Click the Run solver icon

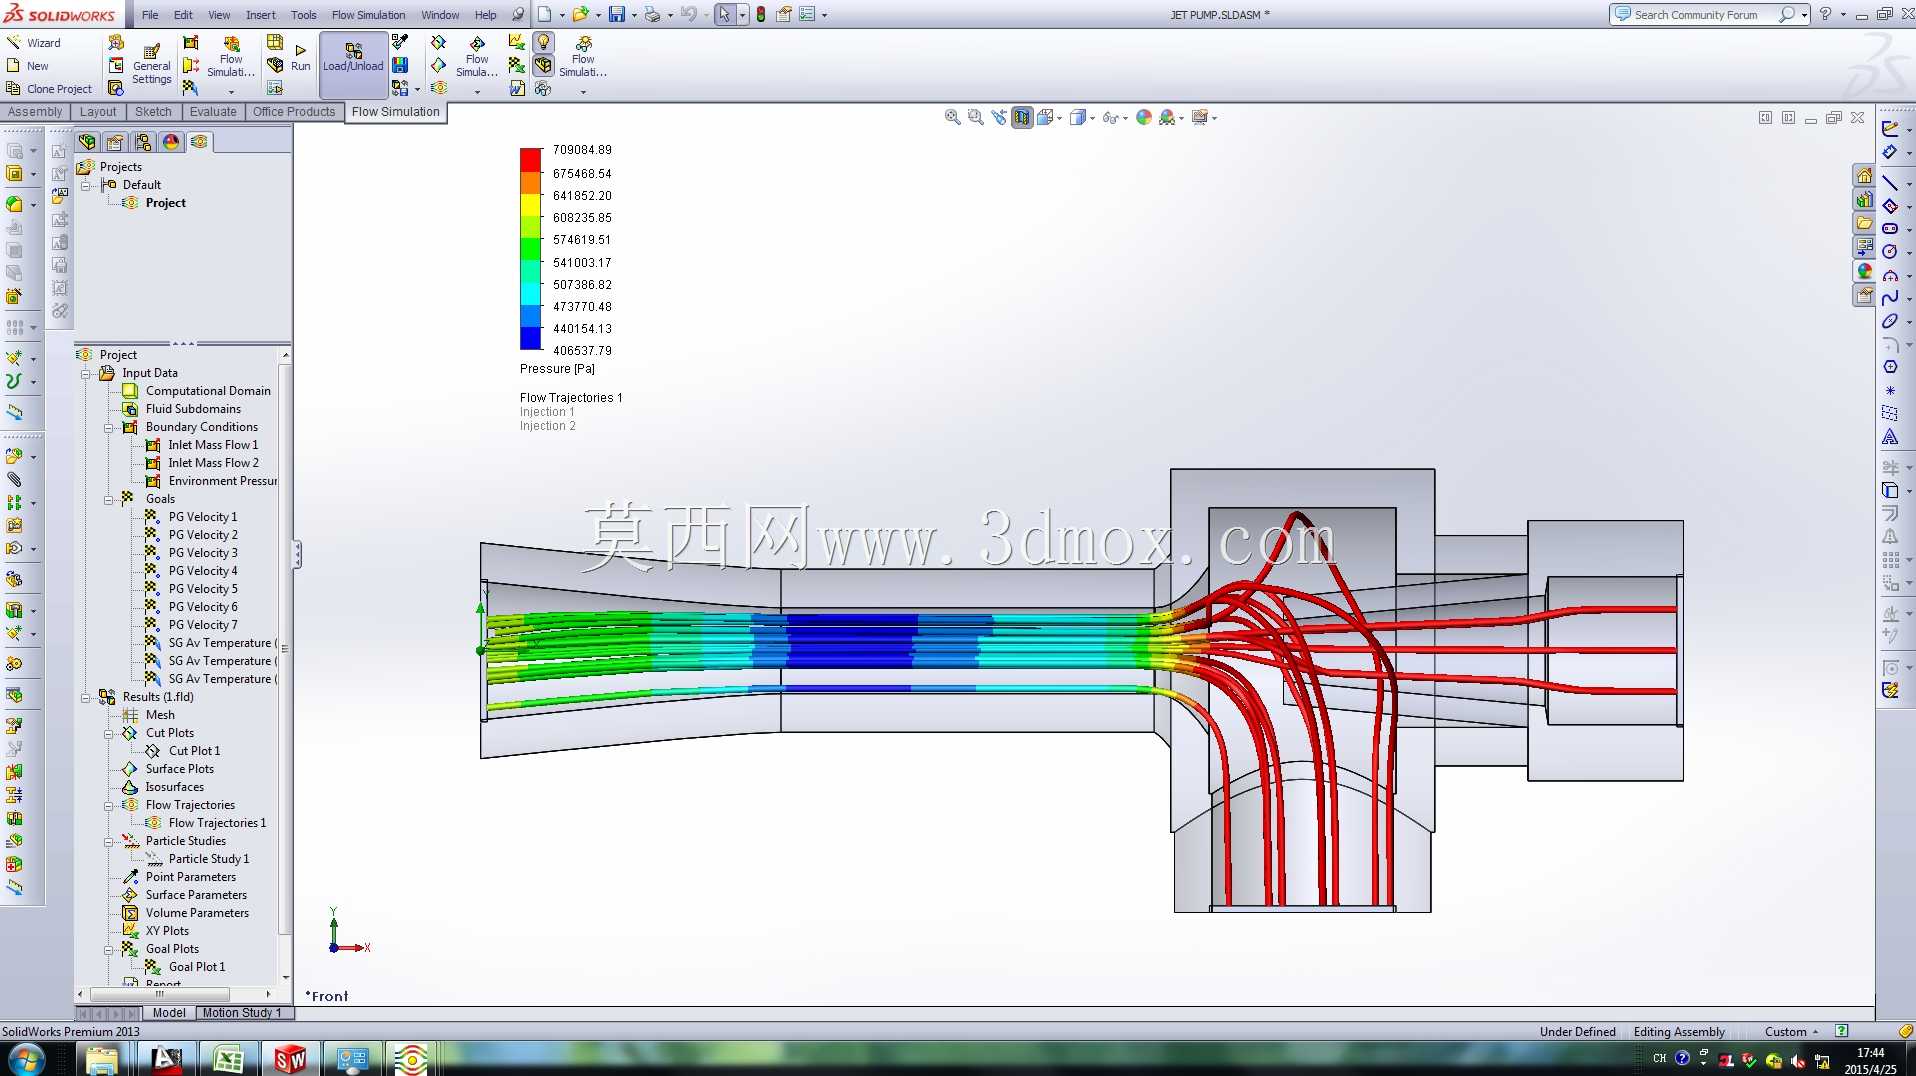[300, 50]
